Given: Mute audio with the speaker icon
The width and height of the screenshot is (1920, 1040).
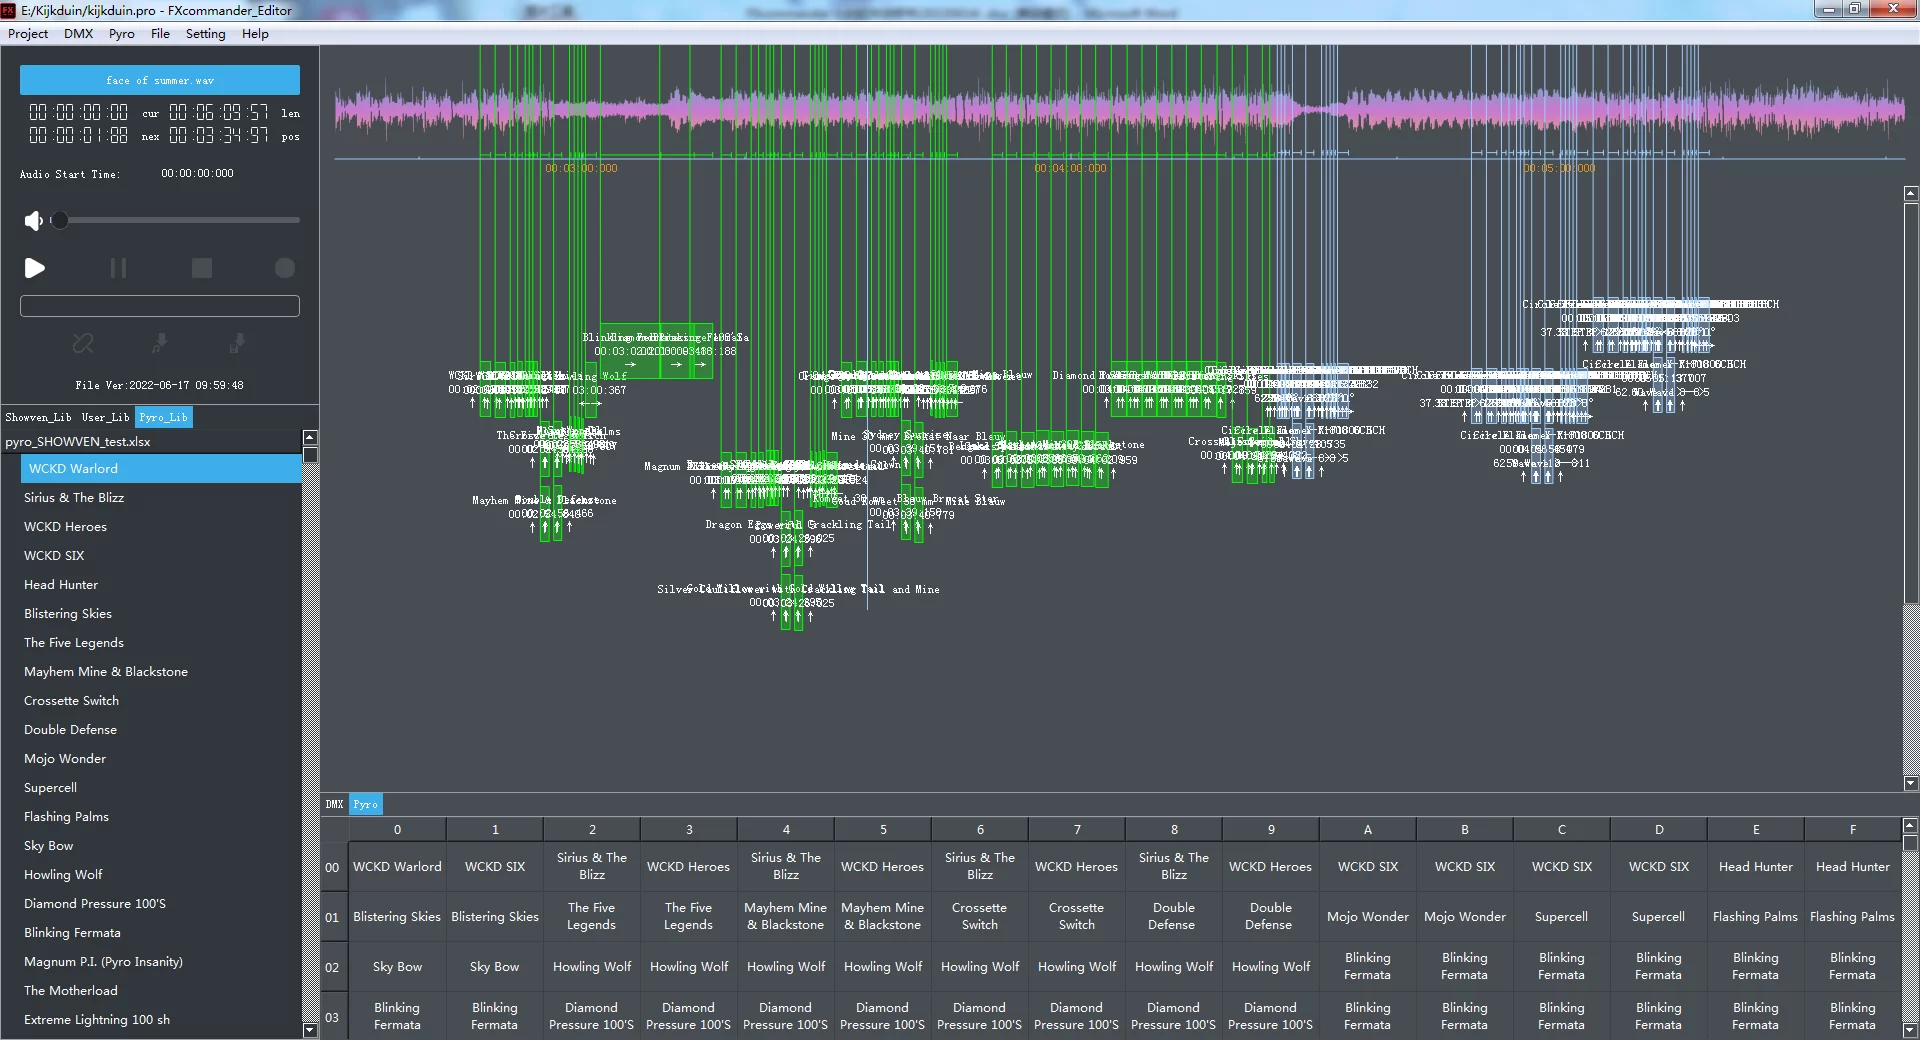Looking at the screenshot, I should 33,220.
